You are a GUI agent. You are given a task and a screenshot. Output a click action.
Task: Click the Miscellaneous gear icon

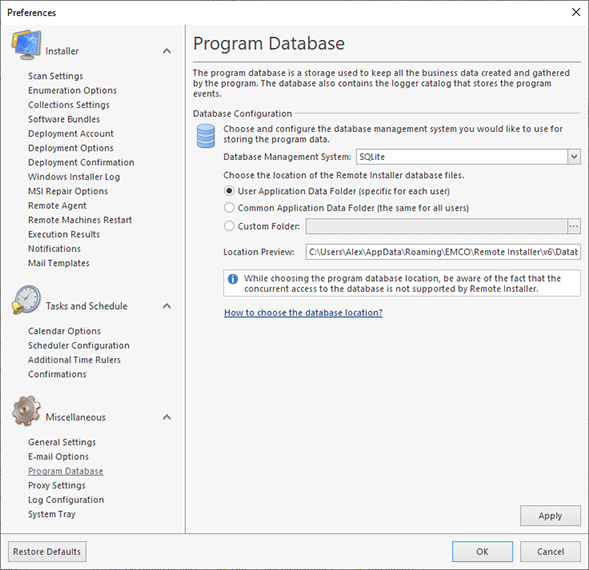coord(26,411)
